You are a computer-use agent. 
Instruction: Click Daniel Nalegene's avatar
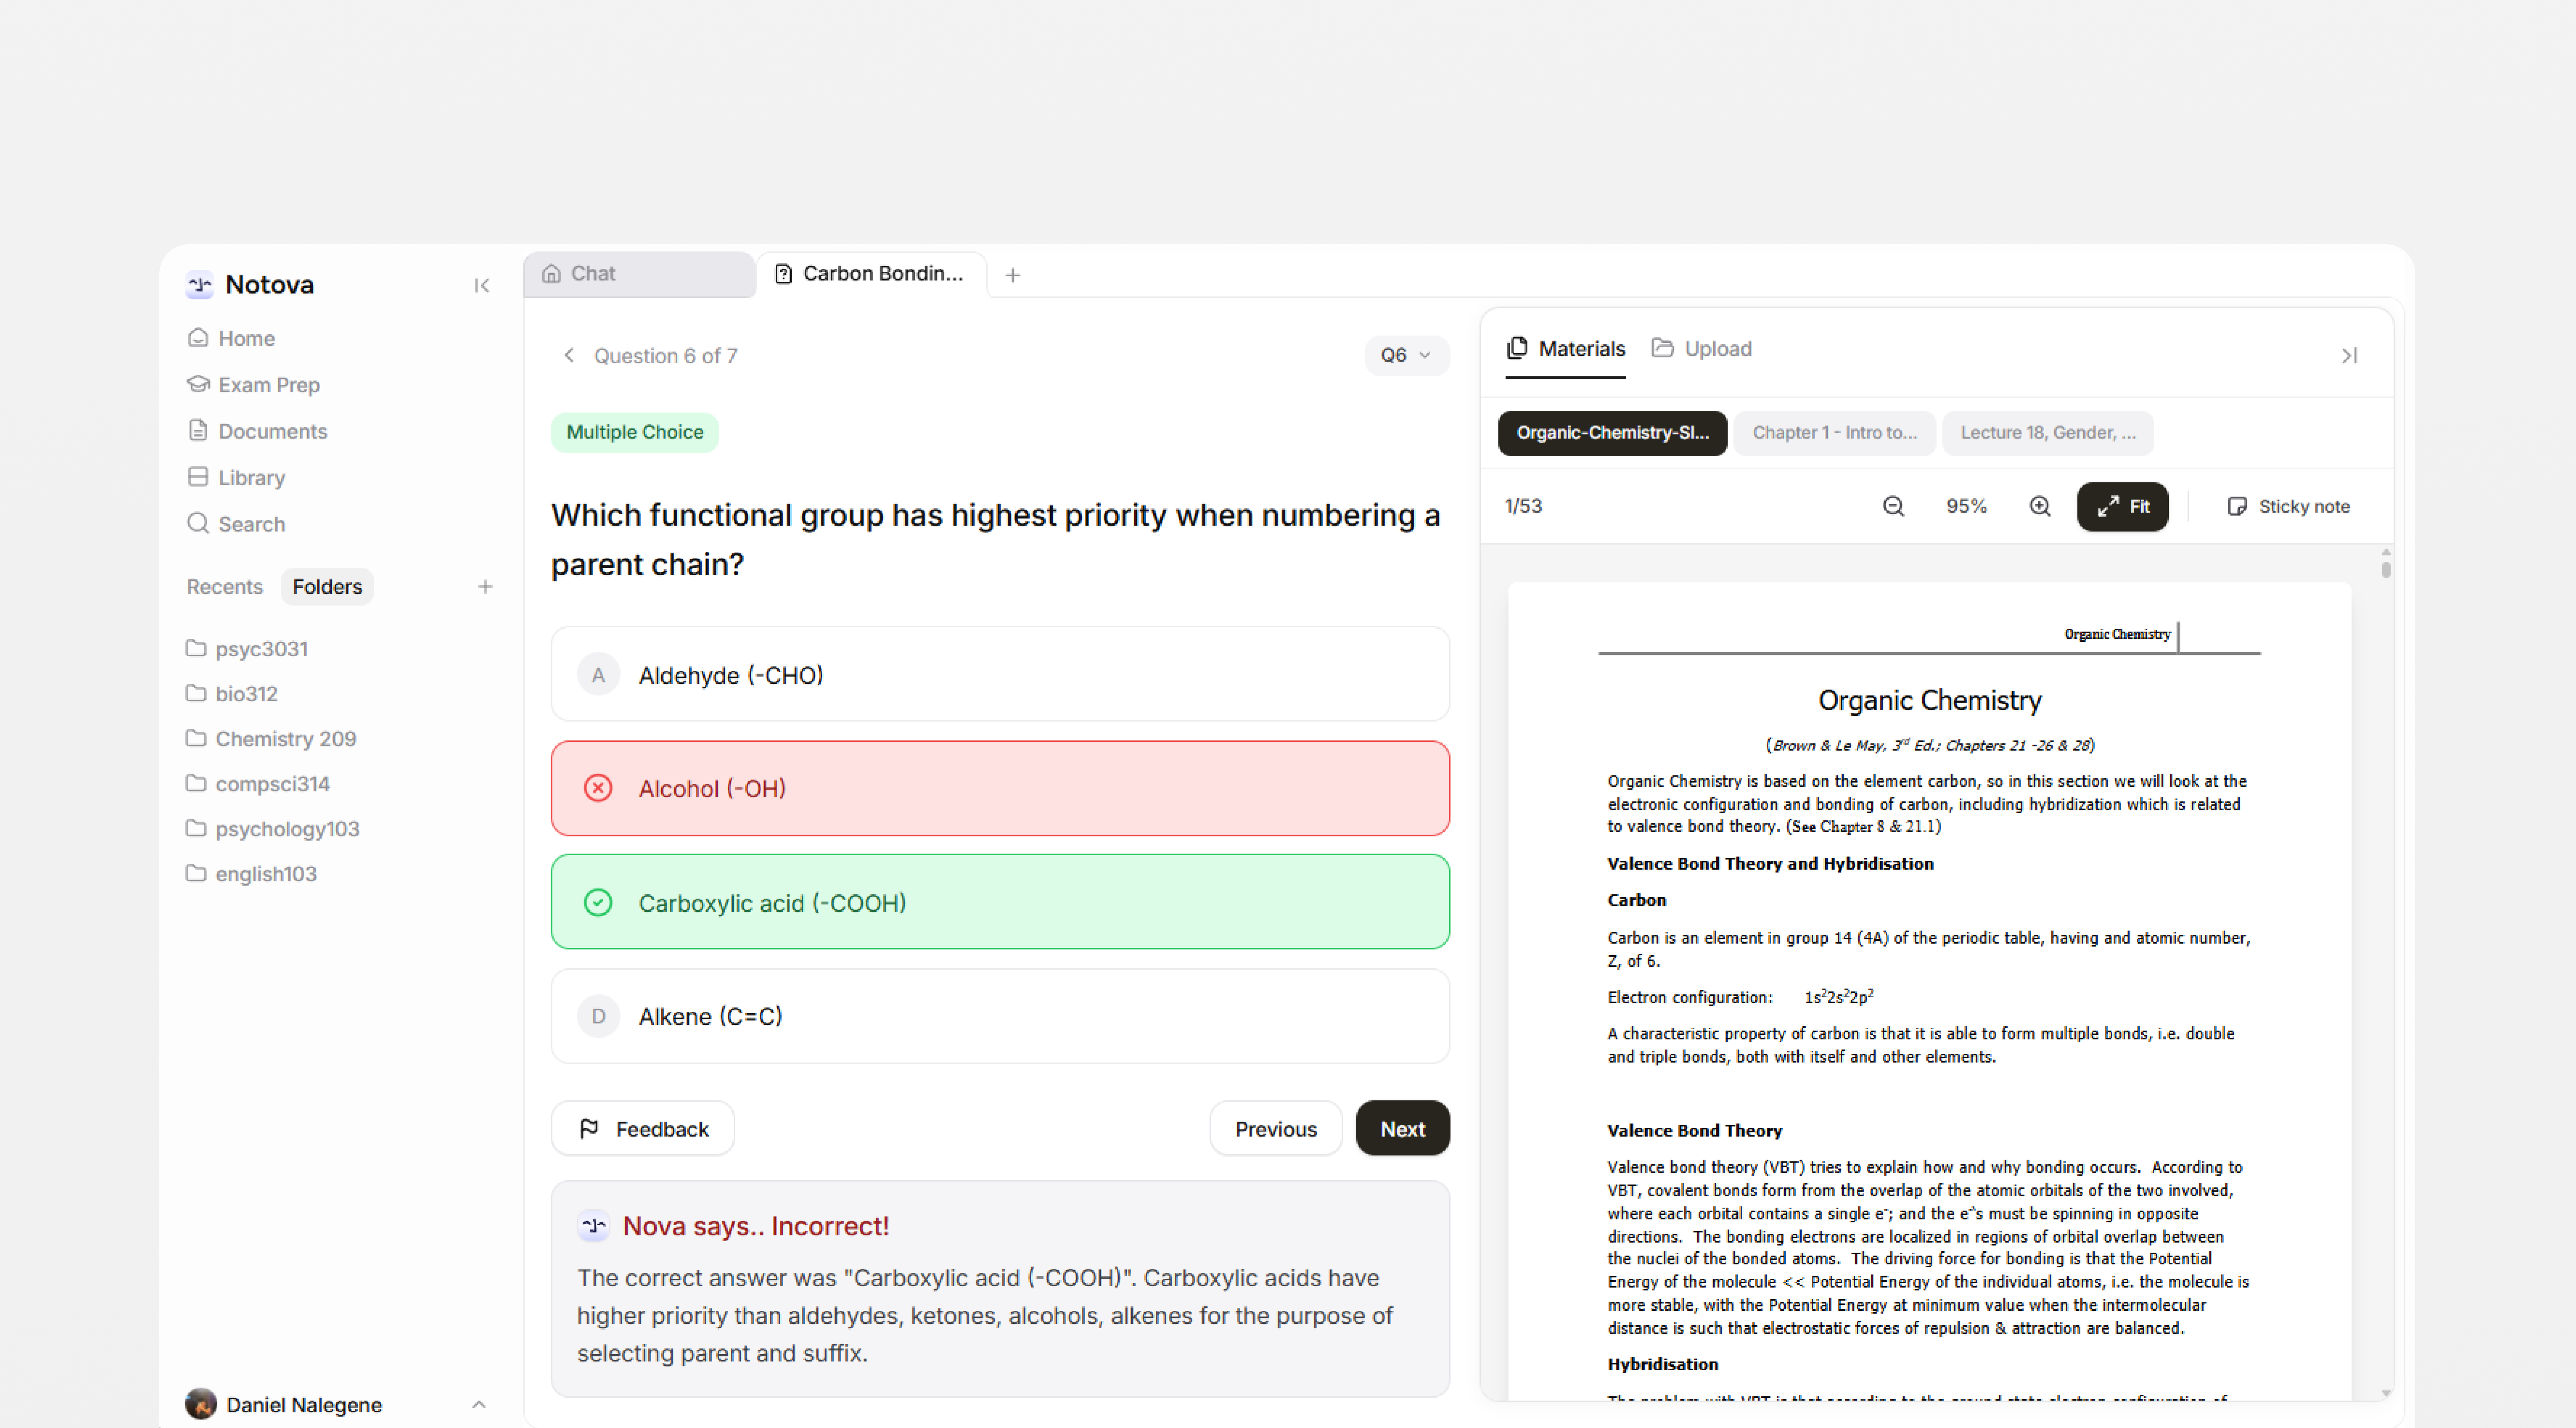tap(201, 1404)
